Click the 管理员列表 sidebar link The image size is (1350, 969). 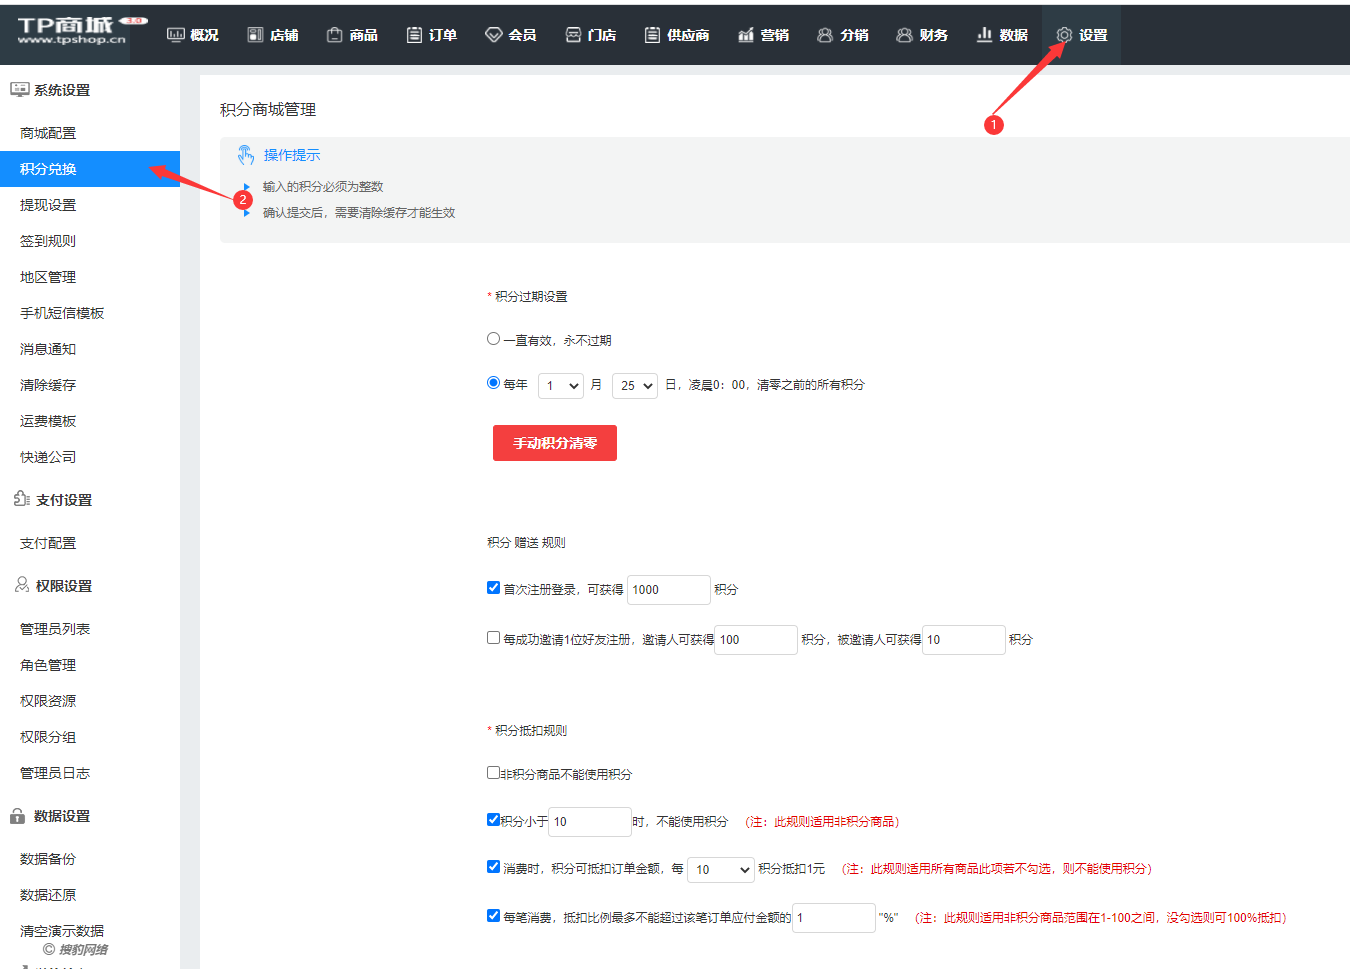click(x=55, y=629)
